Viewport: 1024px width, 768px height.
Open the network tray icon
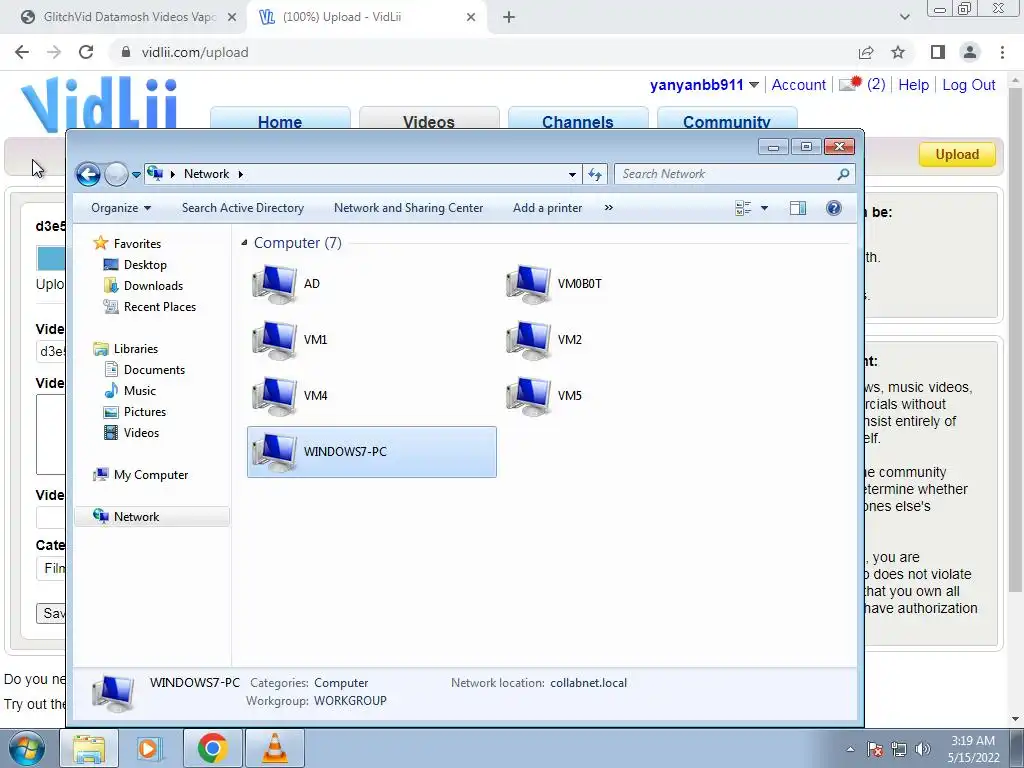(899, 750)
